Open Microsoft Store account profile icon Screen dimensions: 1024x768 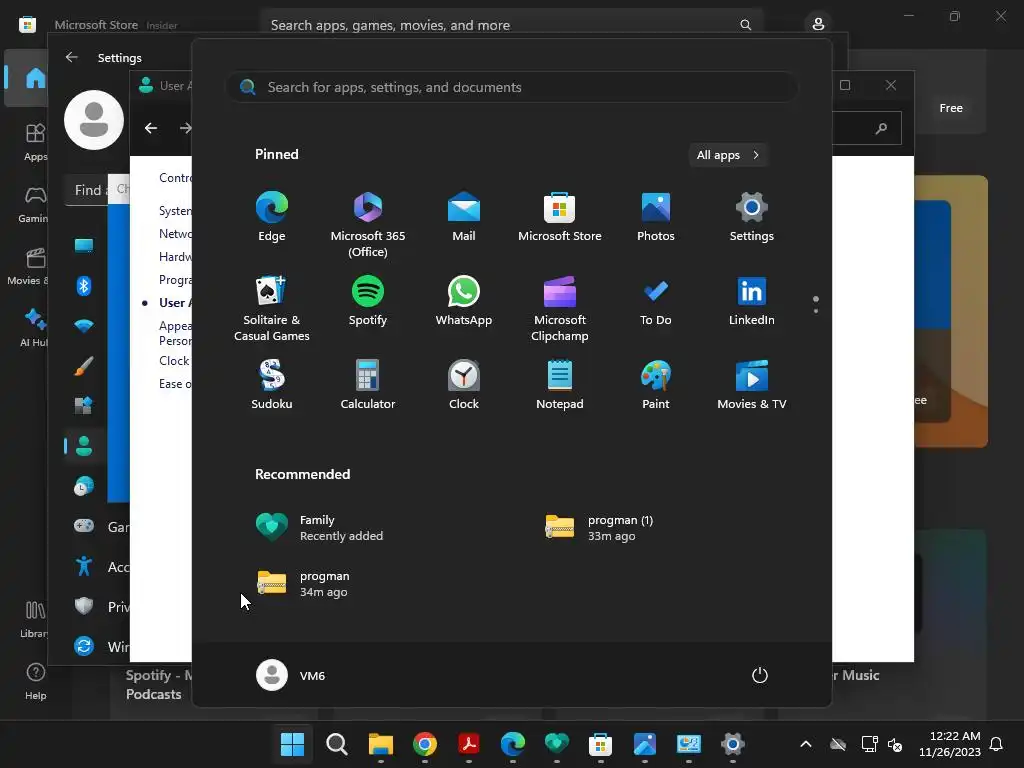818,25
